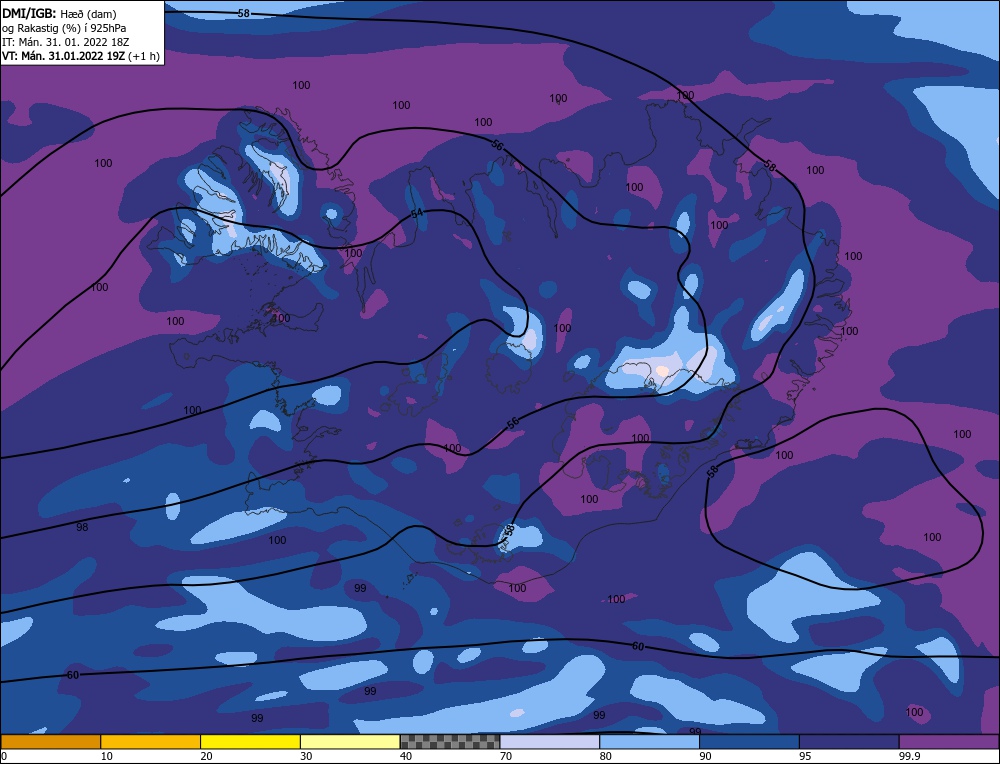Click the "40" legend tick label
Viewport: 1000px width, 764px height.
[406, 756]
